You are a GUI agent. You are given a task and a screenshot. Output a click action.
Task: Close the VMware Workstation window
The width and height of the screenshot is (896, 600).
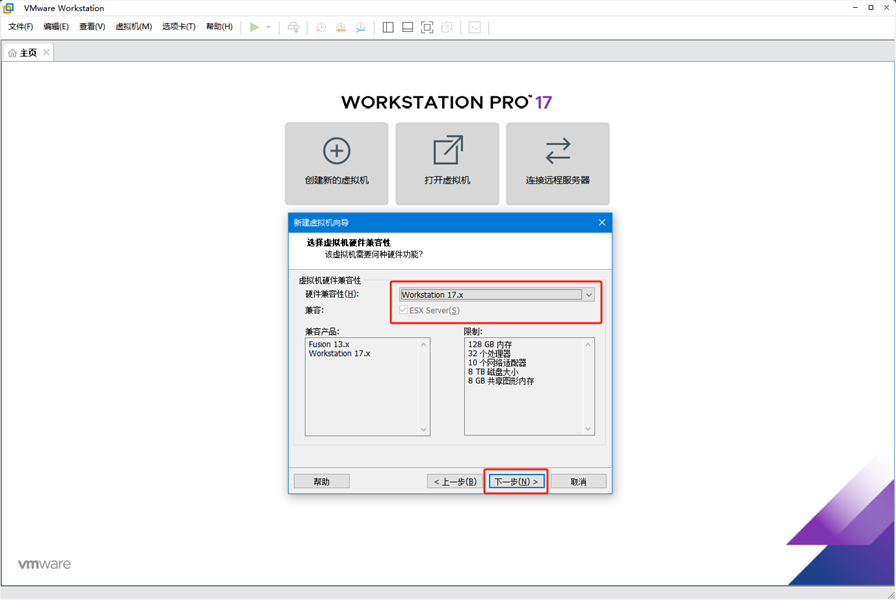(x=887, y=7)
